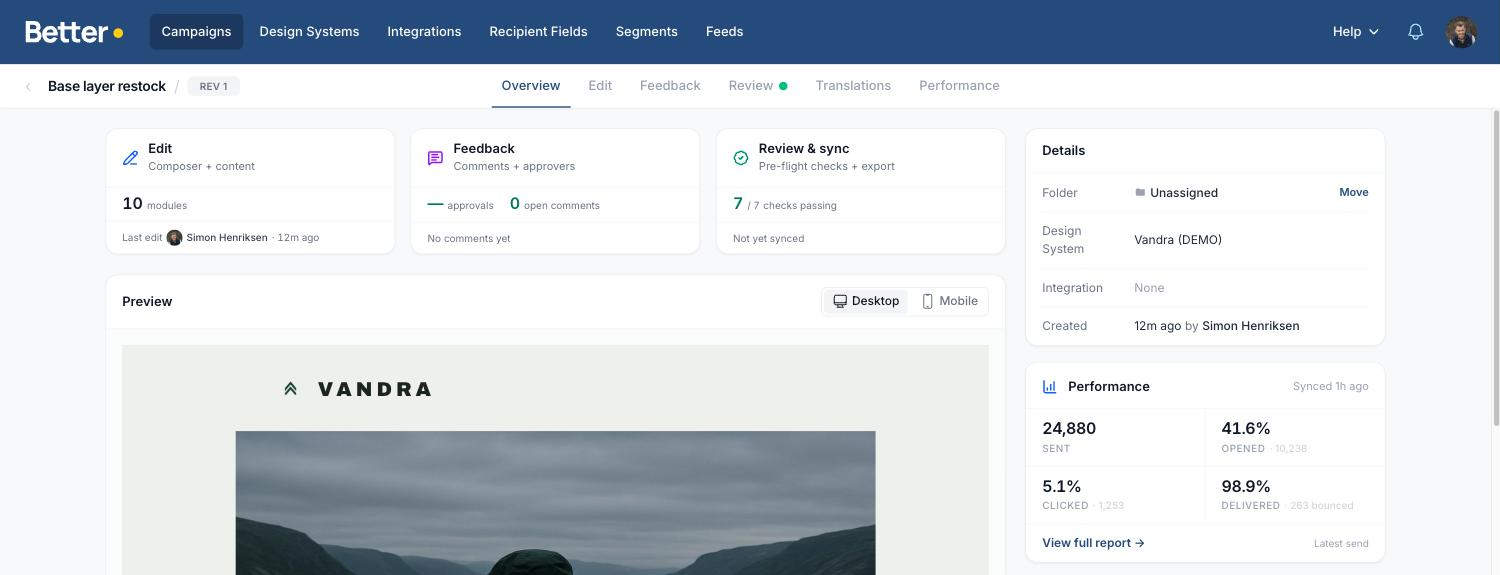The height and width of the screenshot is (575, 1500).
Task: Select the Overview tab
Action: pyautogui.click(x=531, y=86)
